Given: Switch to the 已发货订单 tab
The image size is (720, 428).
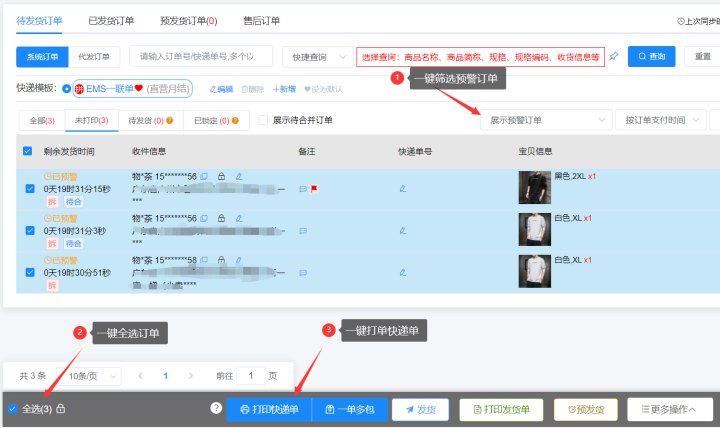Looking at the screenshot, I should [x=111, y=21].
